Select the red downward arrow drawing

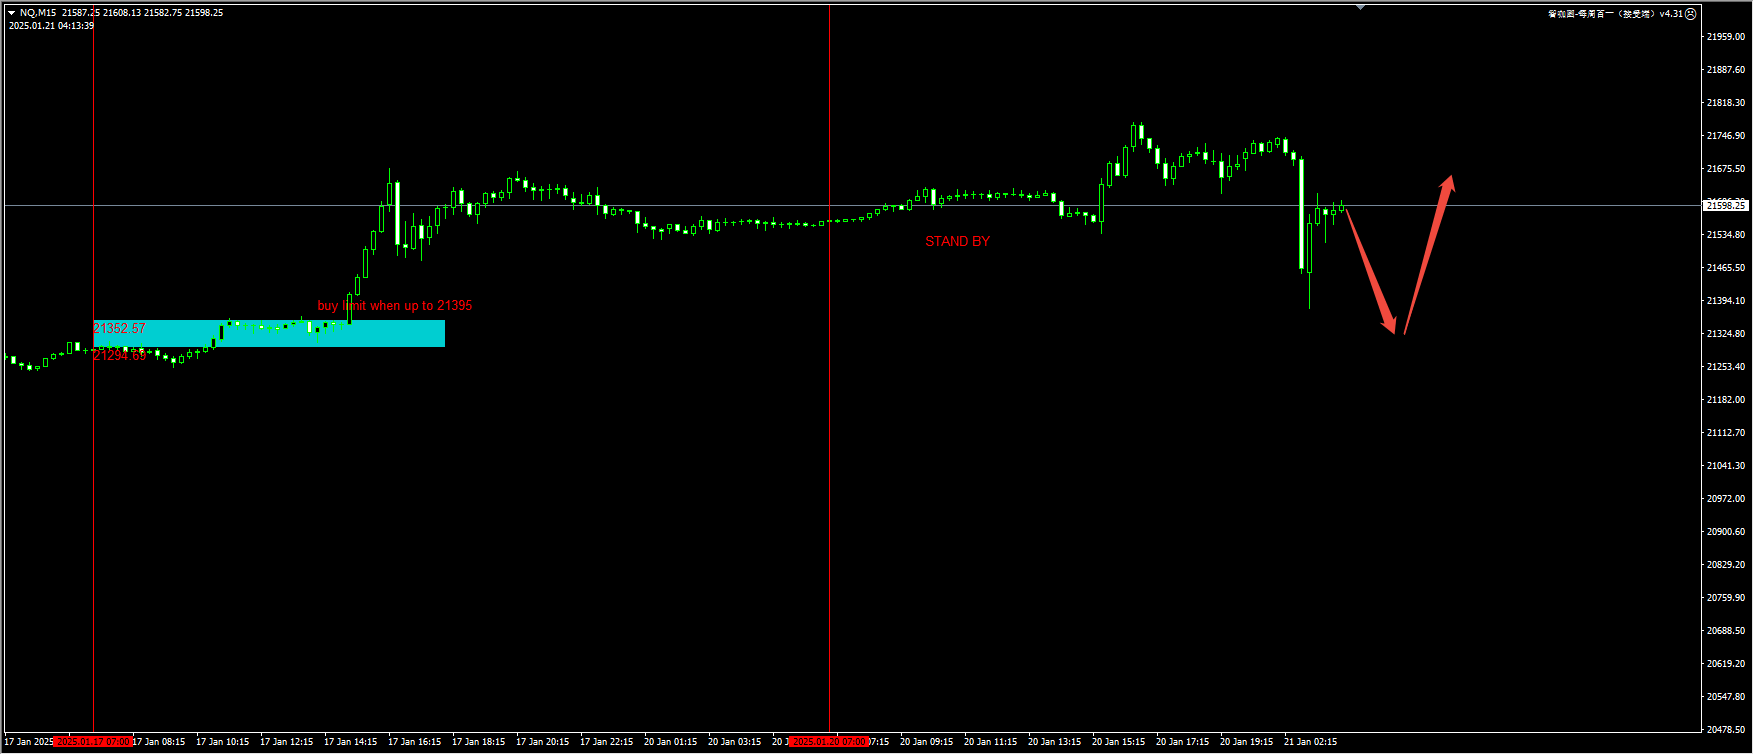1370,270
